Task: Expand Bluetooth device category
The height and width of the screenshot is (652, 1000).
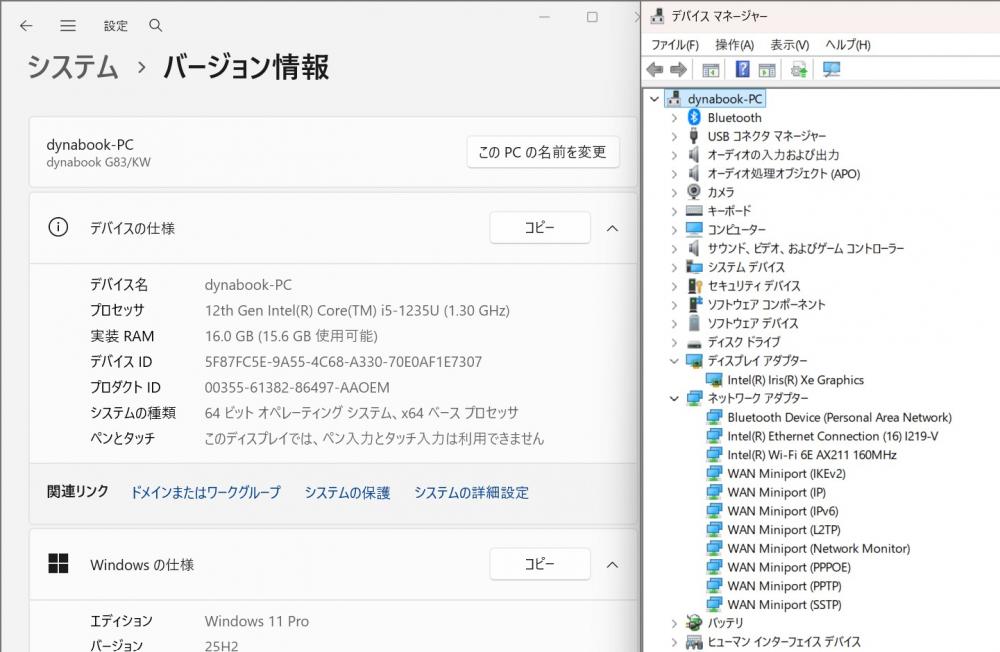Action: pos(674,118)
